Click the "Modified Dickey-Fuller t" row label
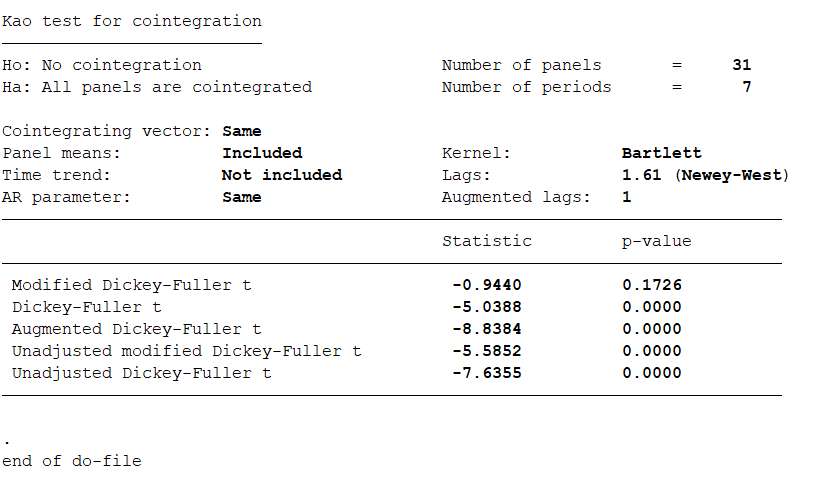 [x=131, y=285]
